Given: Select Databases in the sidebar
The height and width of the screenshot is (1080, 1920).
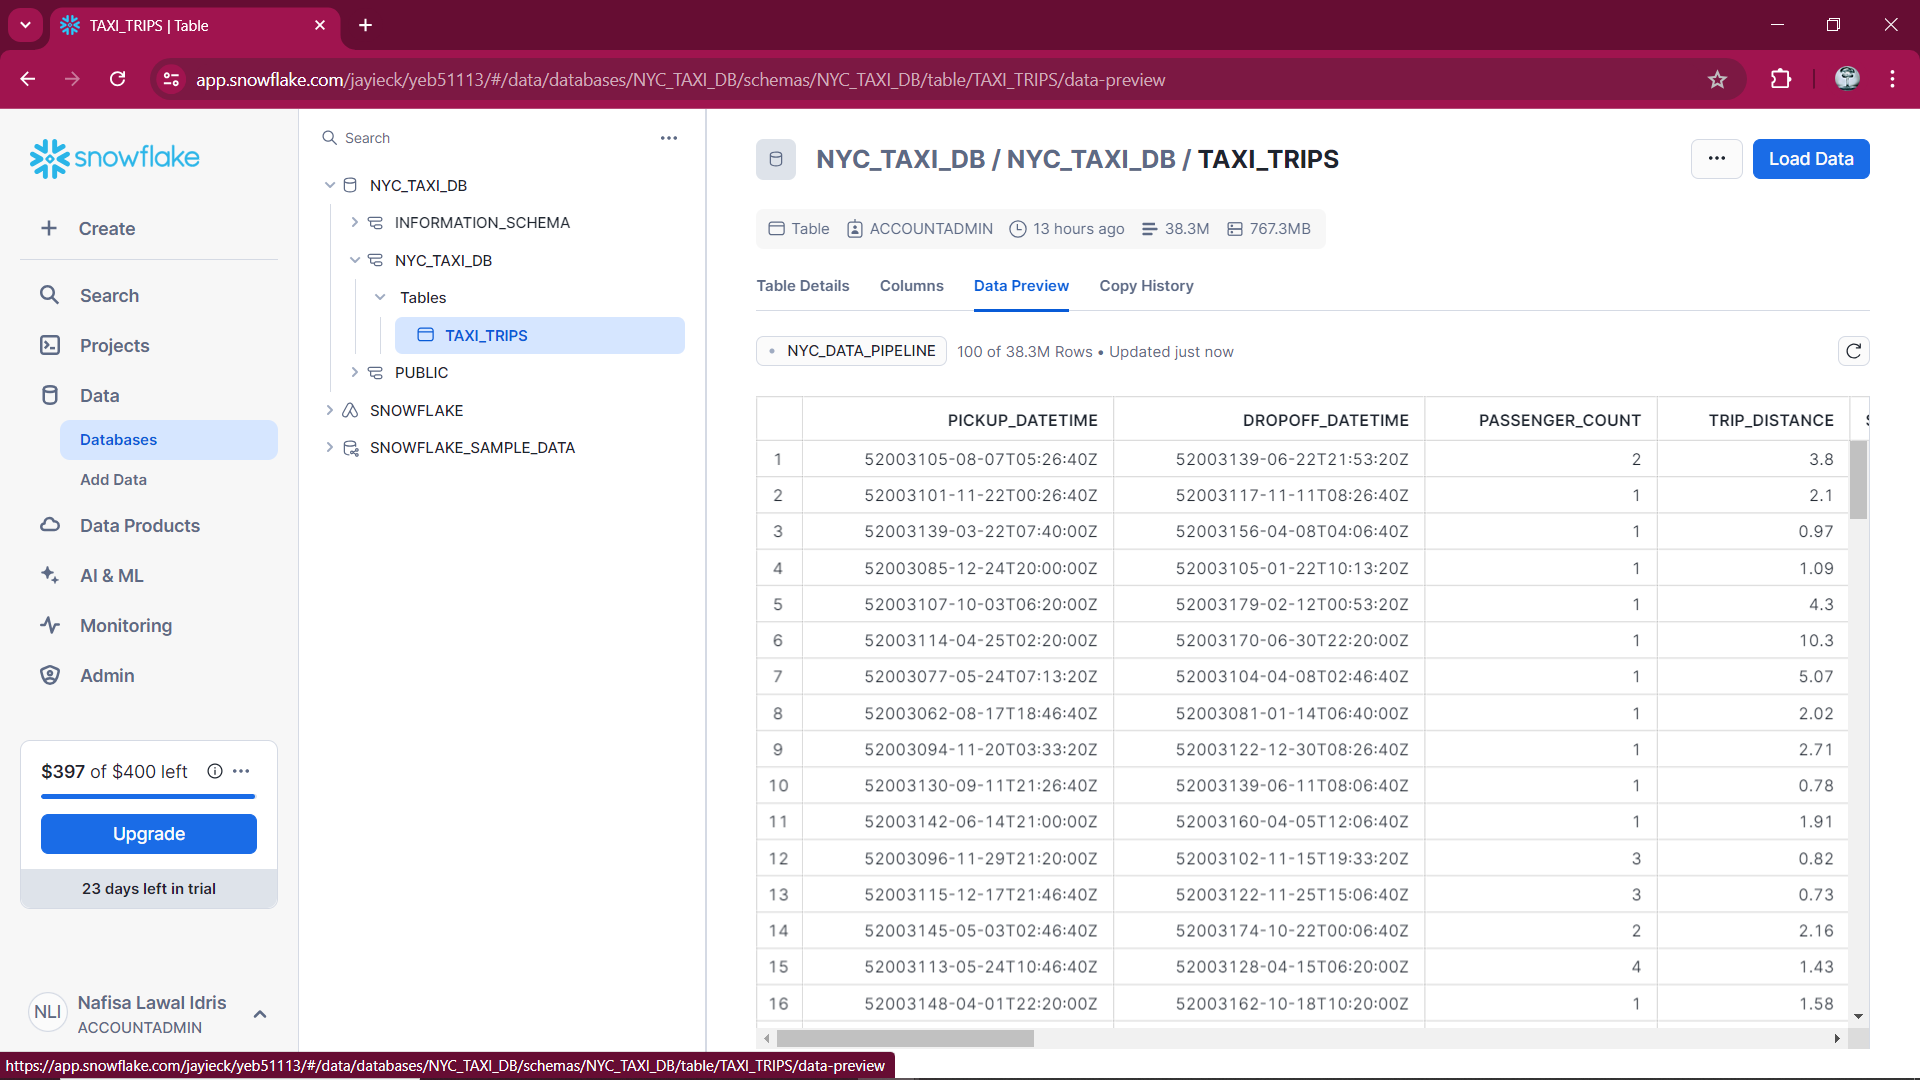Looking at the screenshot, I should 169,440.
